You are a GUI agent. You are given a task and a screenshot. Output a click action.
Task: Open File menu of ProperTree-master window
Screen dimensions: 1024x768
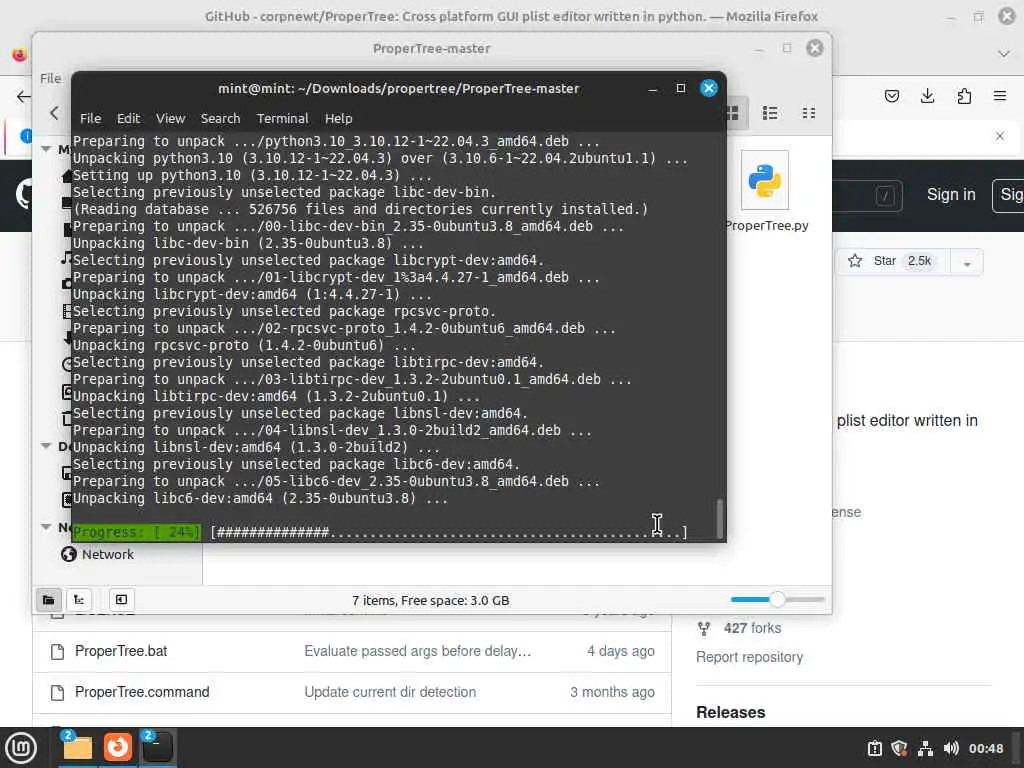point(50,78)
